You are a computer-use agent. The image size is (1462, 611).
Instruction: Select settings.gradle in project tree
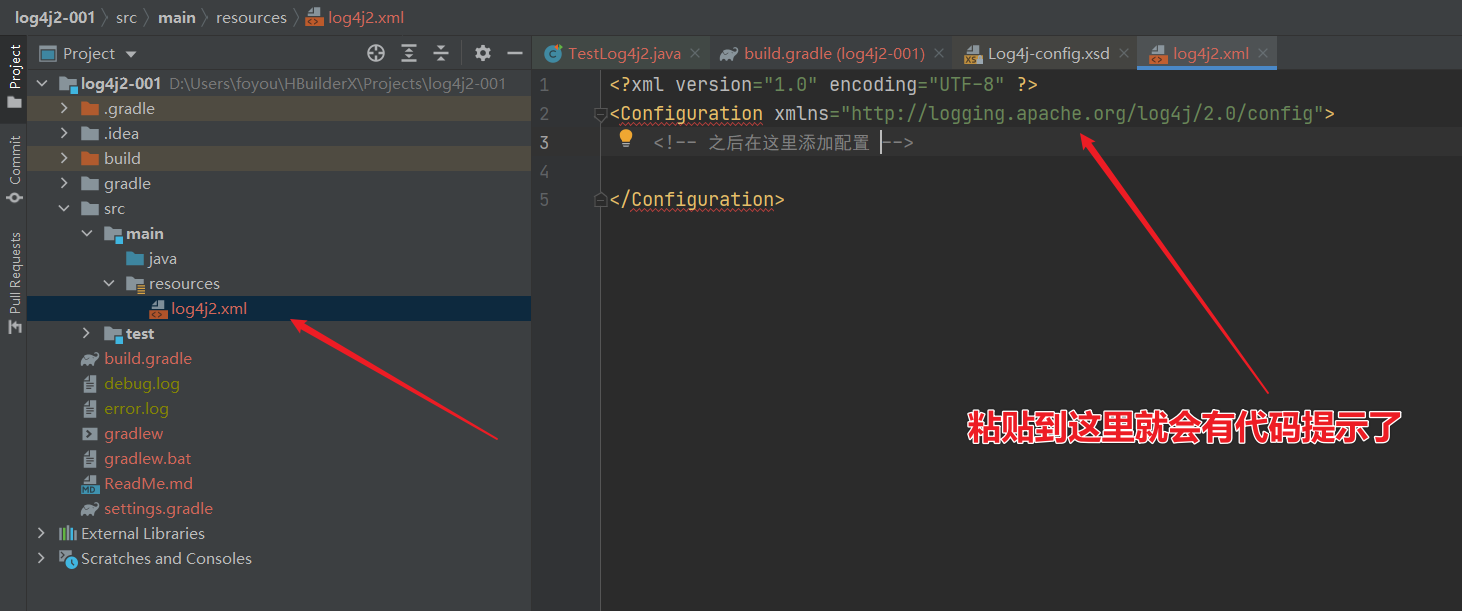pos(158,508)
